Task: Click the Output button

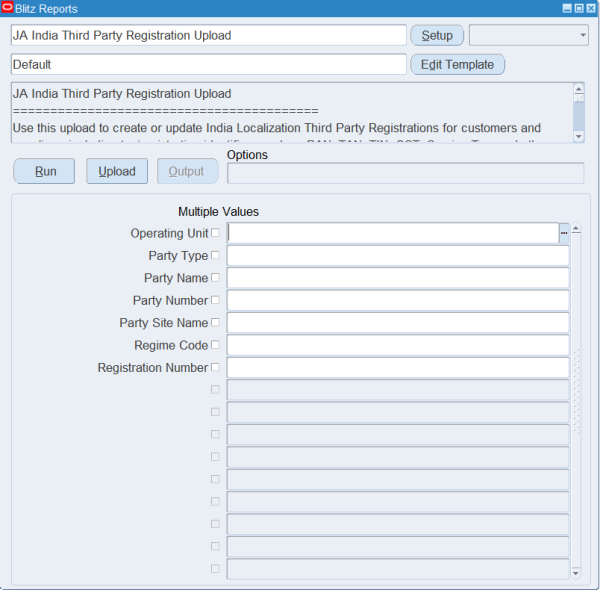Action: [188, 171]
